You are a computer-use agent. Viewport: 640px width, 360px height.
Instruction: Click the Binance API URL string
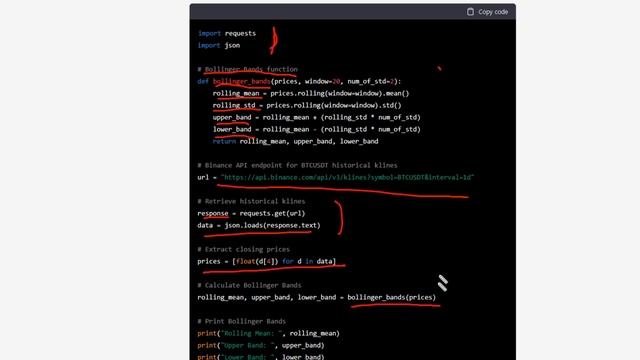pos(347,178)
